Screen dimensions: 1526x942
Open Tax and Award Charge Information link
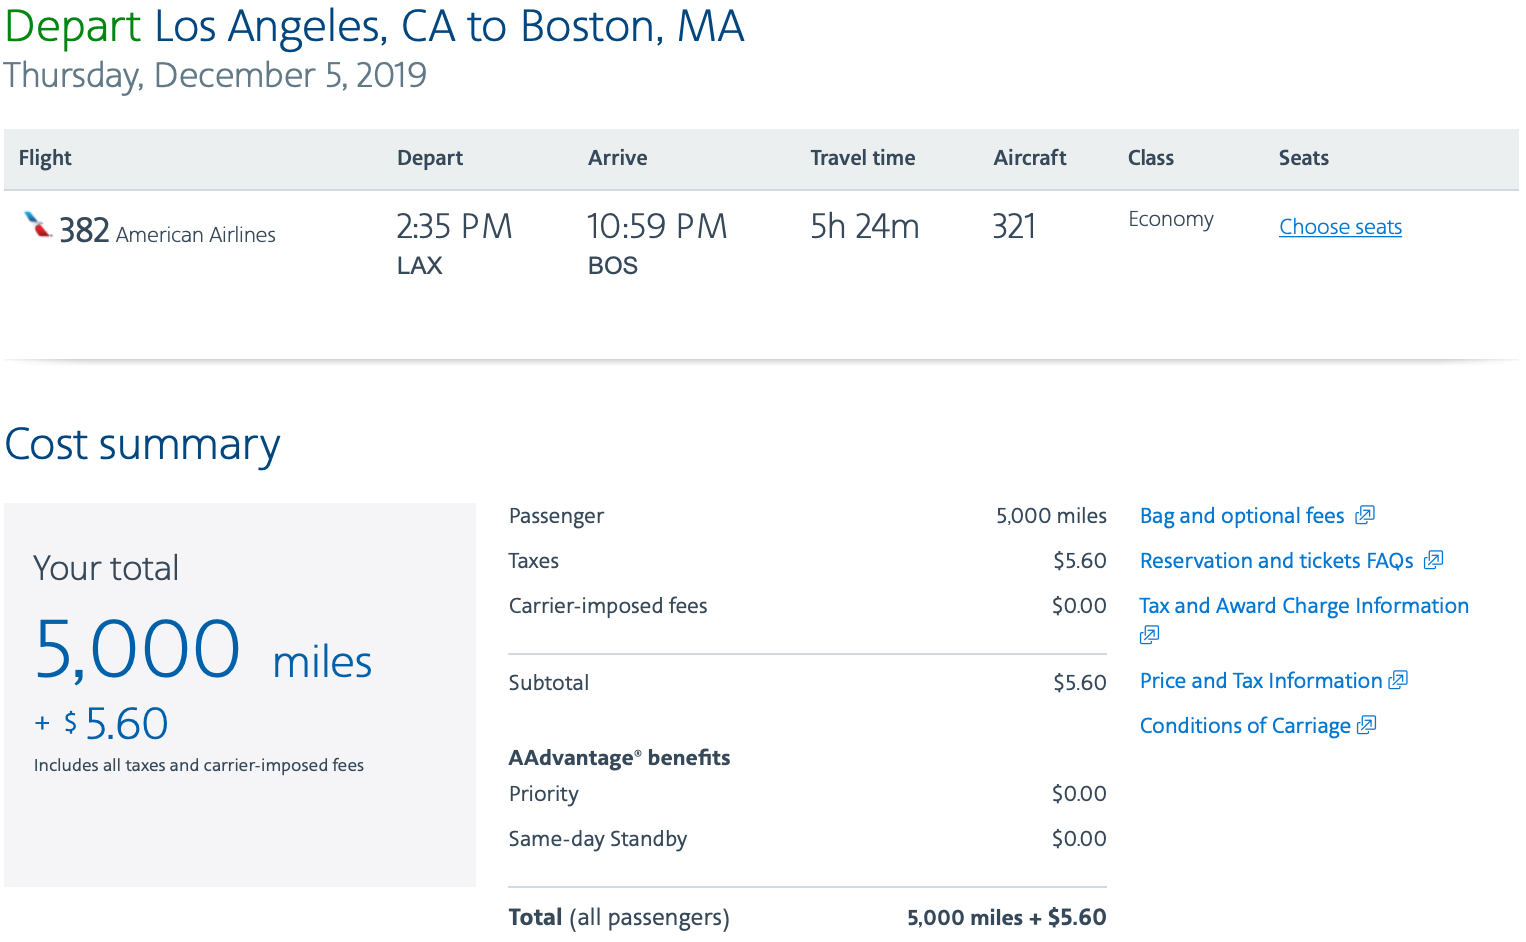pos(1304,606)
